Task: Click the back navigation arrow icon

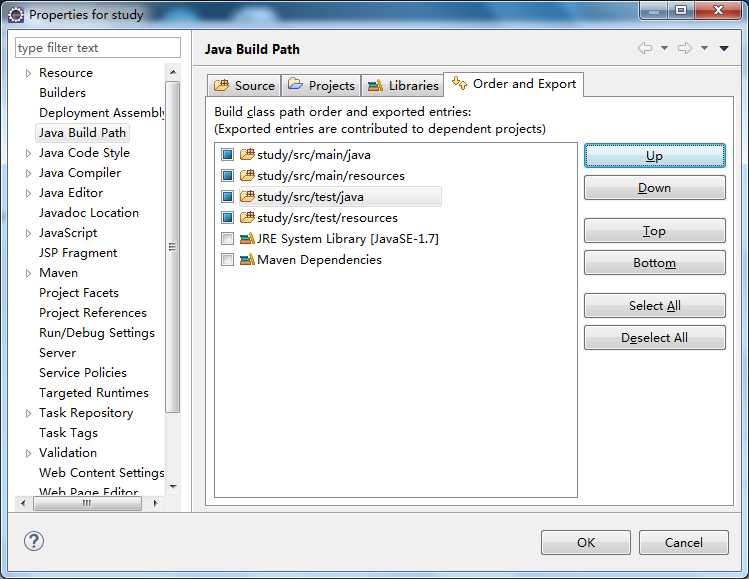Action: 646,48
